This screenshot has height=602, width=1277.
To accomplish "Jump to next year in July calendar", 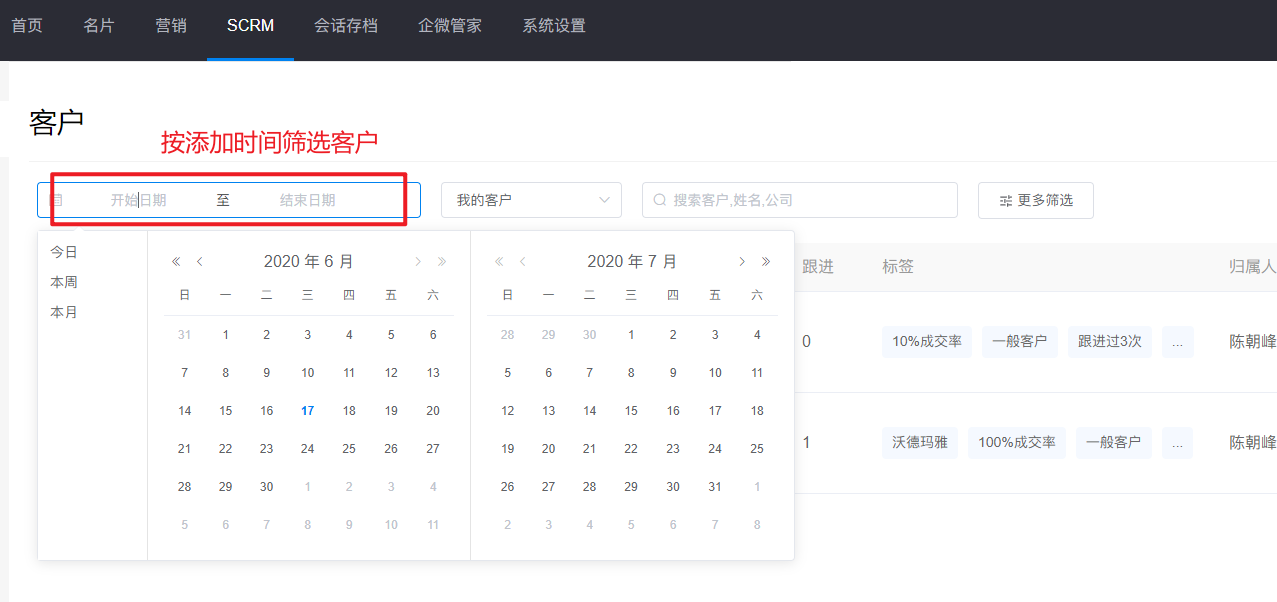I will pos(766,262).
